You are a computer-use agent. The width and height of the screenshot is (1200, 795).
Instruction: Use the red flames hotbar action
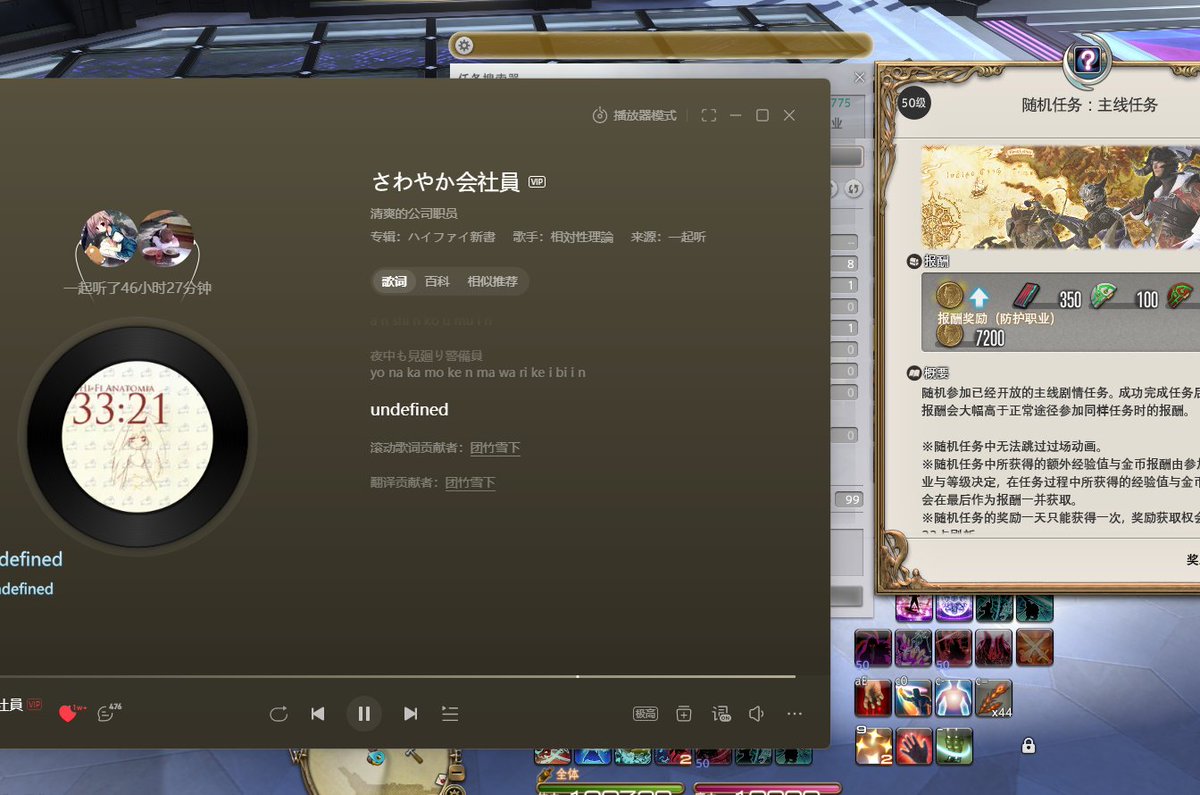coord(994,648)
